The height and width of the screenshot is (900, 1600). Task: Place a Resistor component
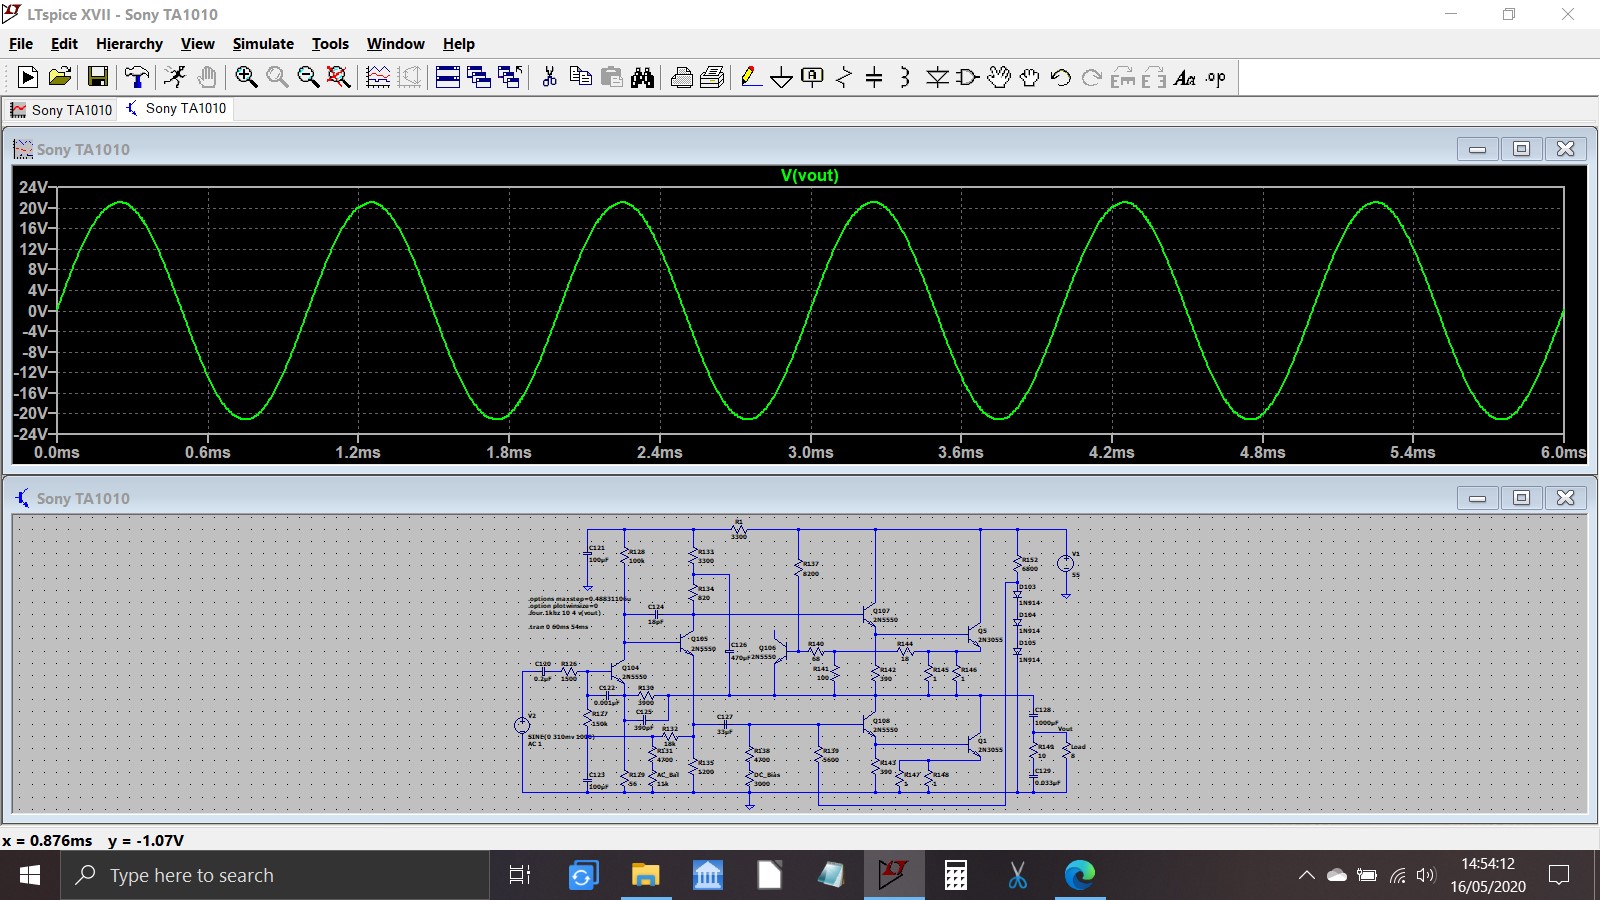pos(844,77)
